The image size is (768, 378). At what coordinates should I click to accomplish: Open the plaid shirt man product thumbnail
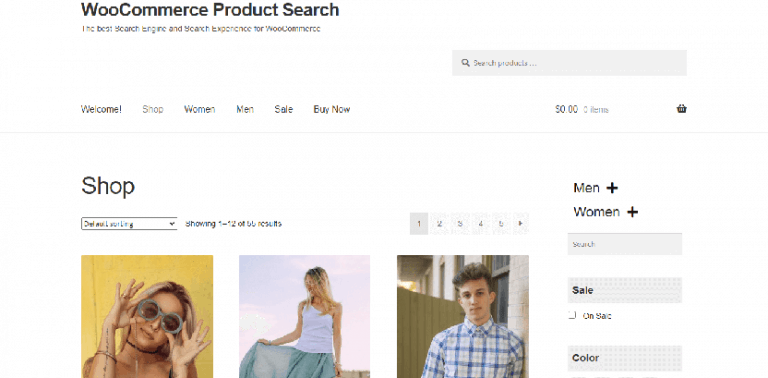pos(463,316)
